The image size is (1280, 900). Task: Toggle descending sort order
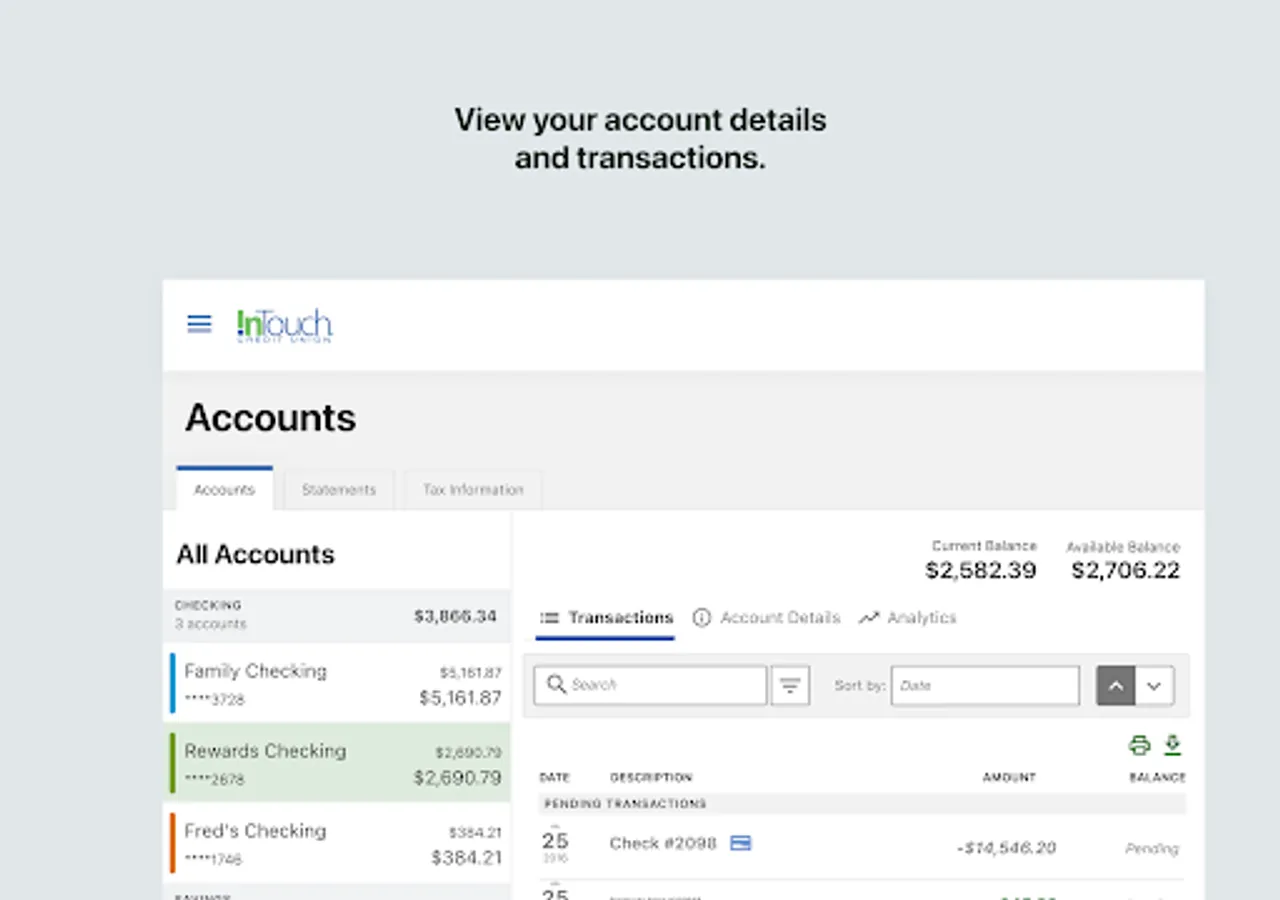(x=1154, y=685)
